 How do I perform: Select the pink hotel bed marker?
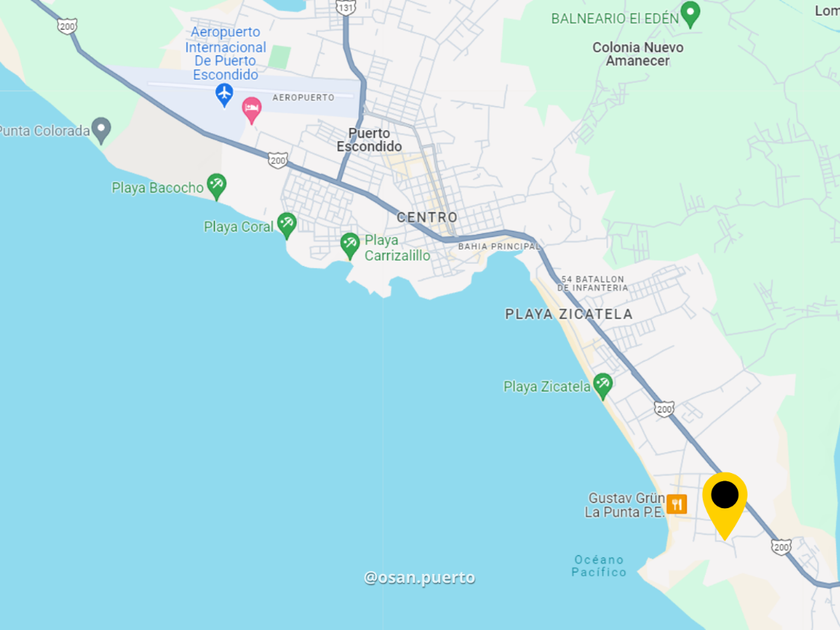pos(252,110)
